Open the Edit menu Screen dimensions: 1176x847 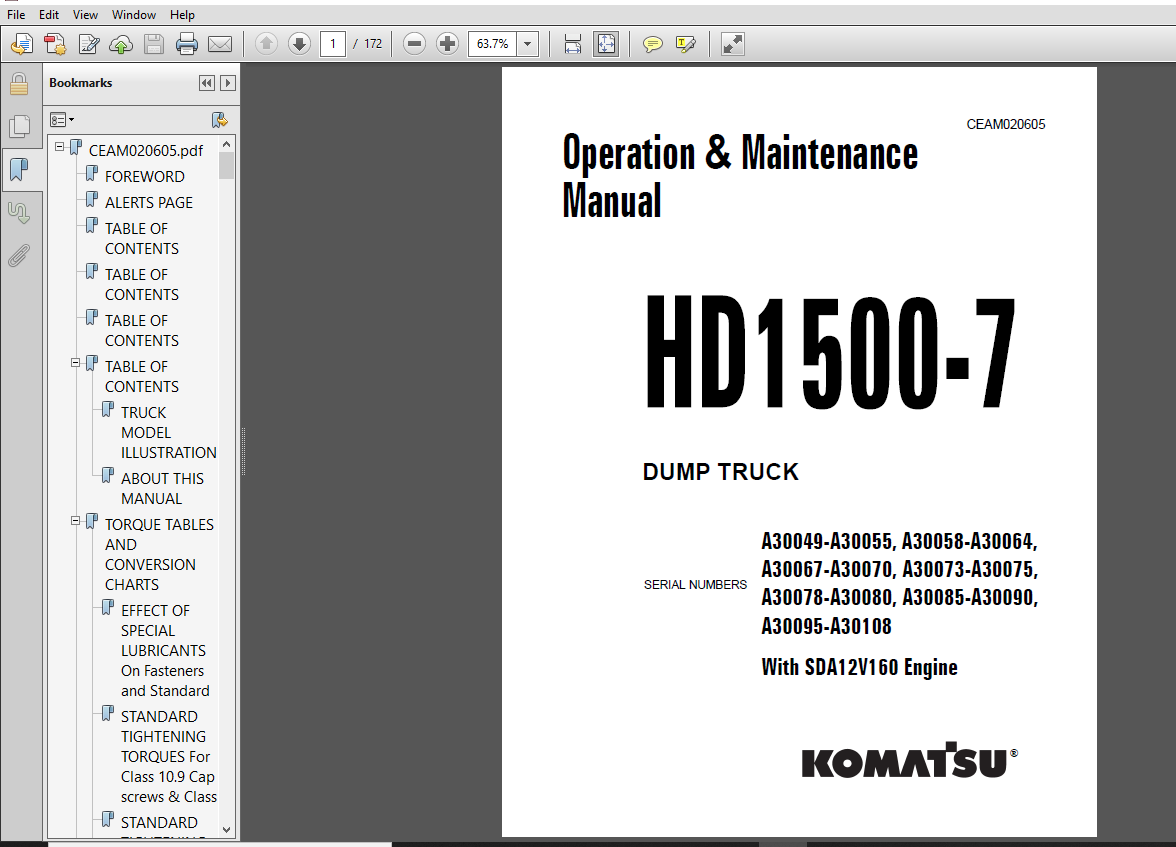49,14
